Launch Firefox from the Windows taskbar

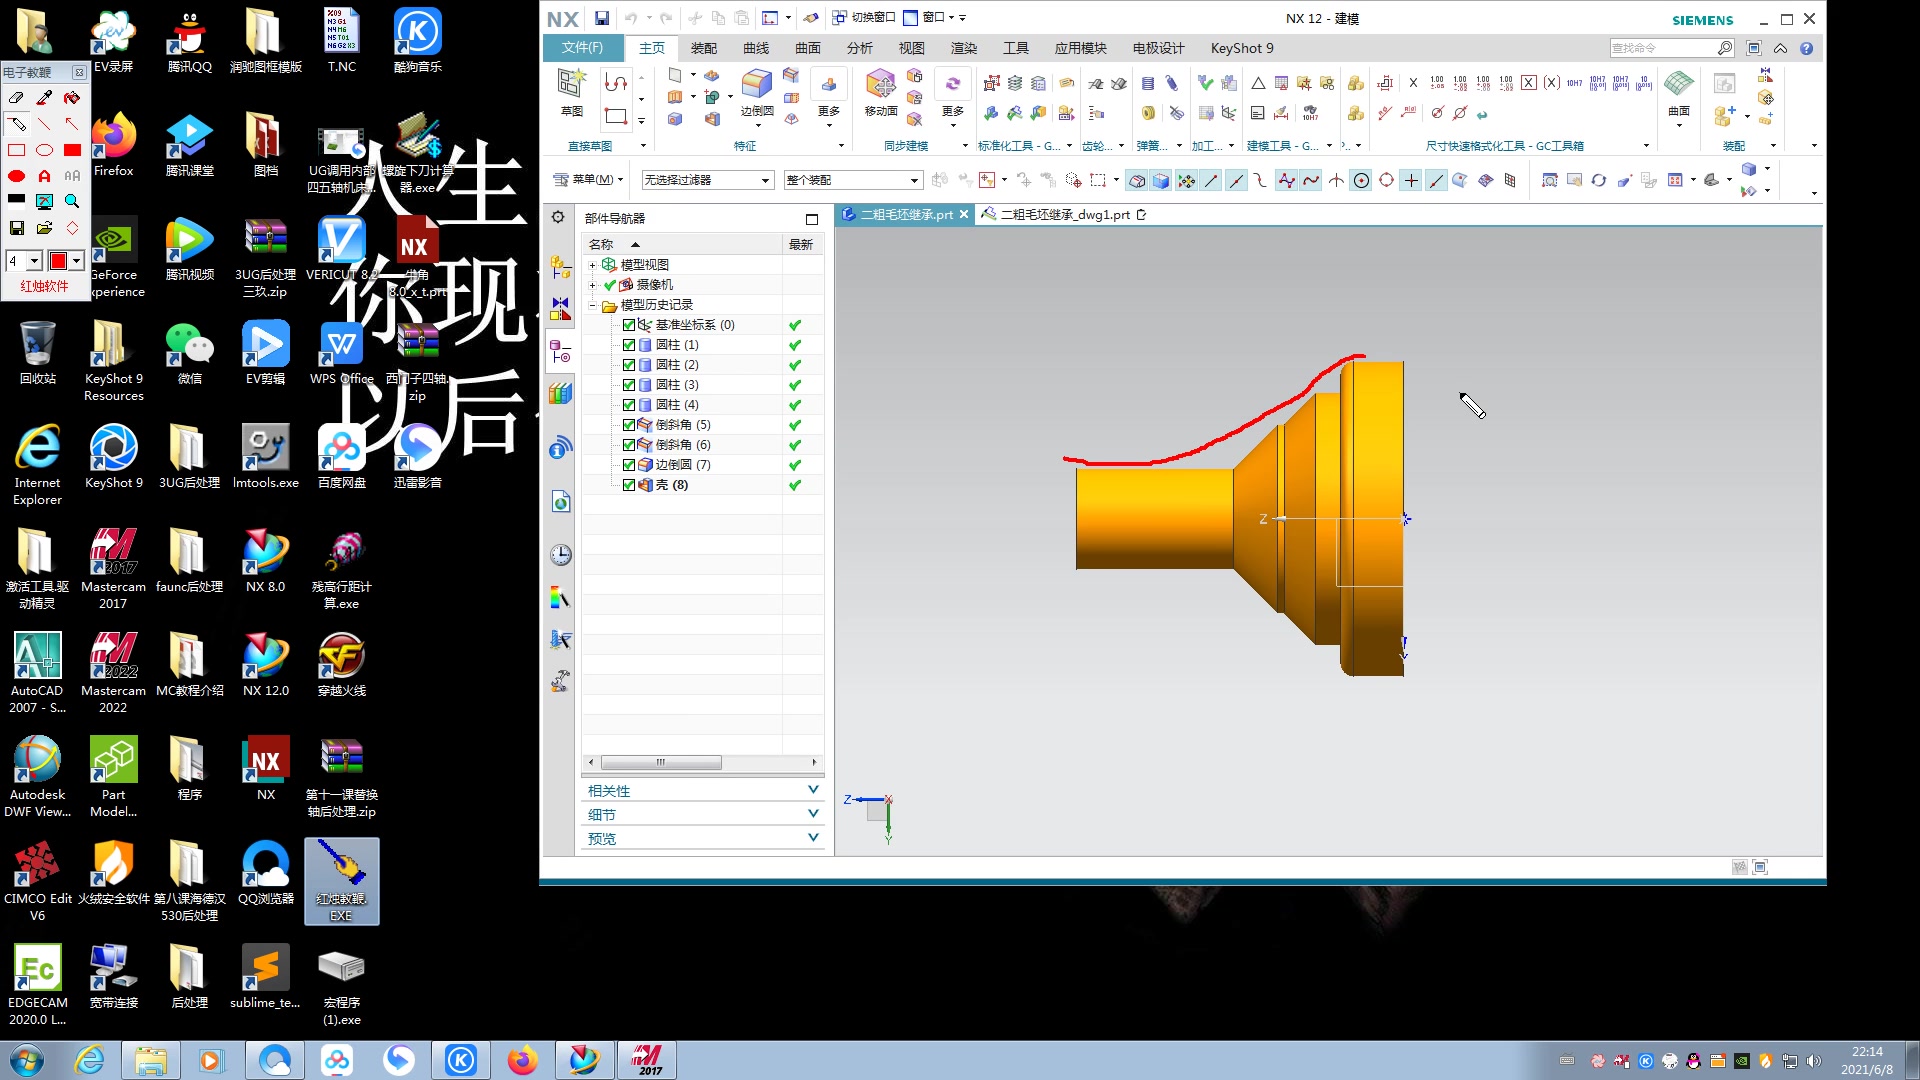tap(522, 1060)
